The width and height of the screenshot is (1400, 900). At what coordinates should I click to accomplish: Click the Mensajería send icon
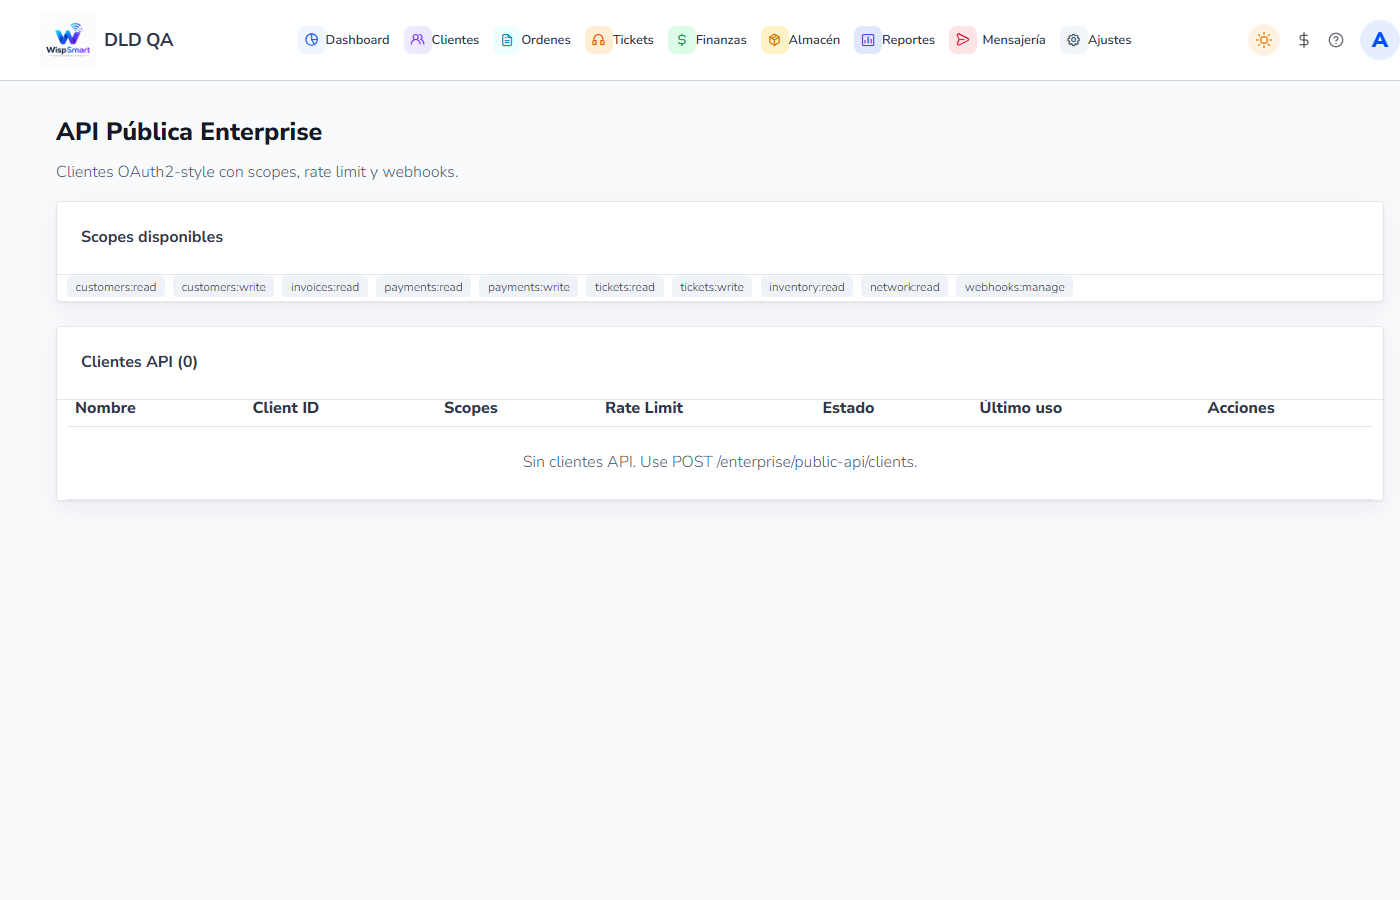pyautogui.click(x=963, y=40)
